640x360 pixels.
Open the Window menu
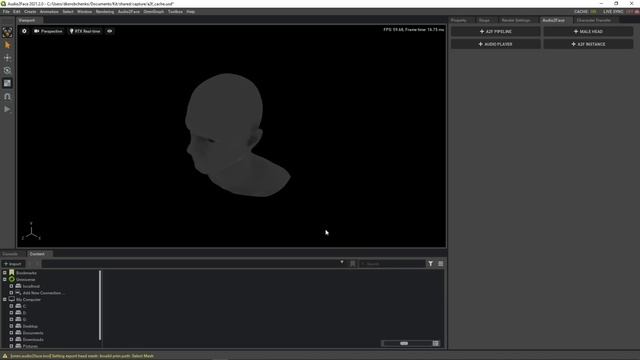point(84,11)
